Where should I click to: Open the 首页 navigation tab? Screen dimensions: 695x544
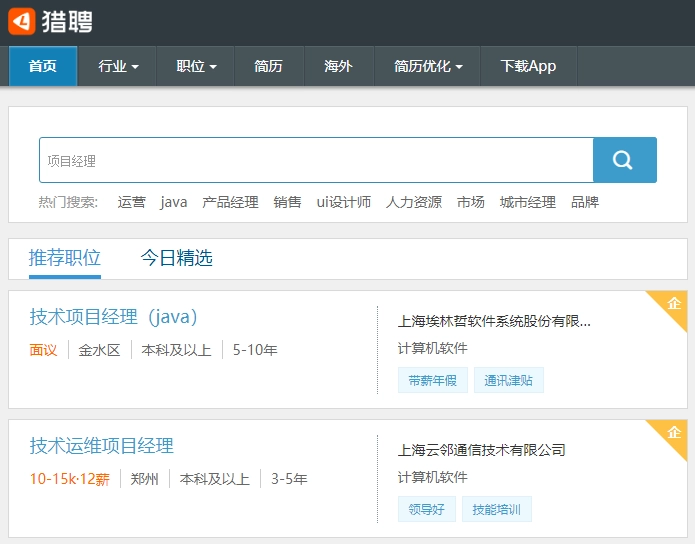click(x=43, y=66)
